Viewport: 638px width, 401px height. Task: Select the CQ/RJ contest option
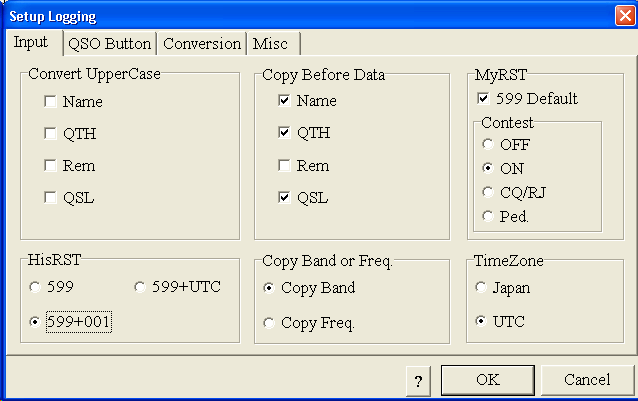coord(487,192)
